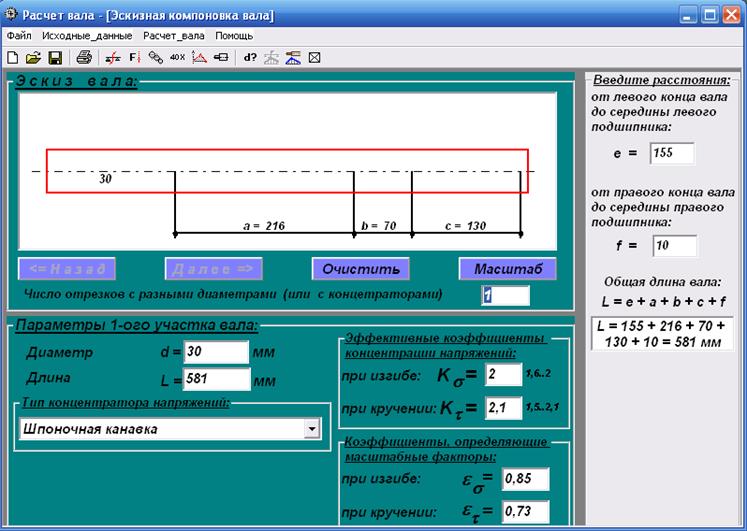747x531 pixels.
Task: Click the Kσ bending coefficient field
Action: [504, 374]
